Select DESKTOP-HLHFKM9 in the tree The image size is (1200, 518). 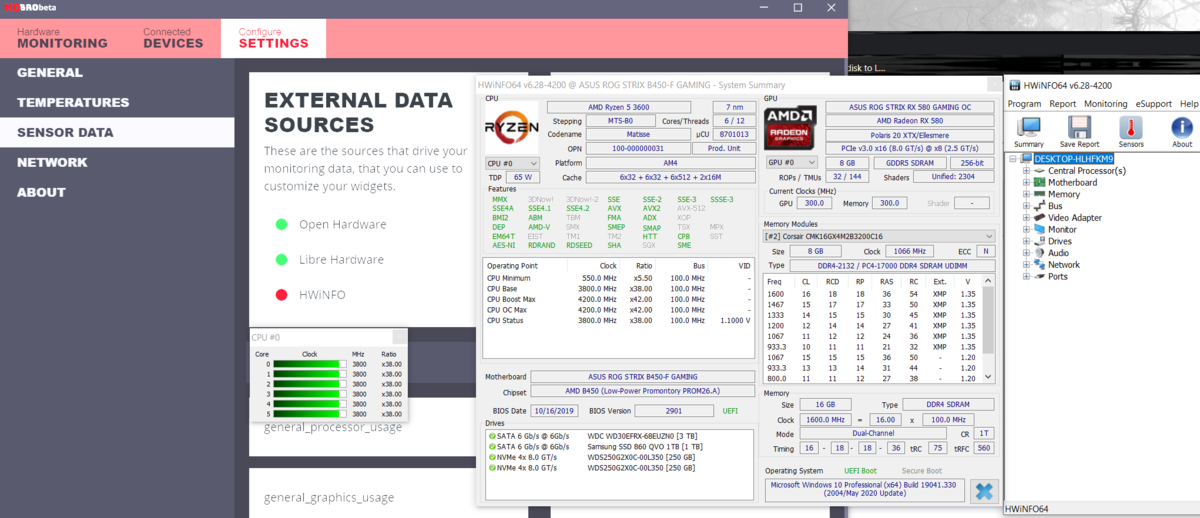pyautogui.click(x=1072, y=159)
